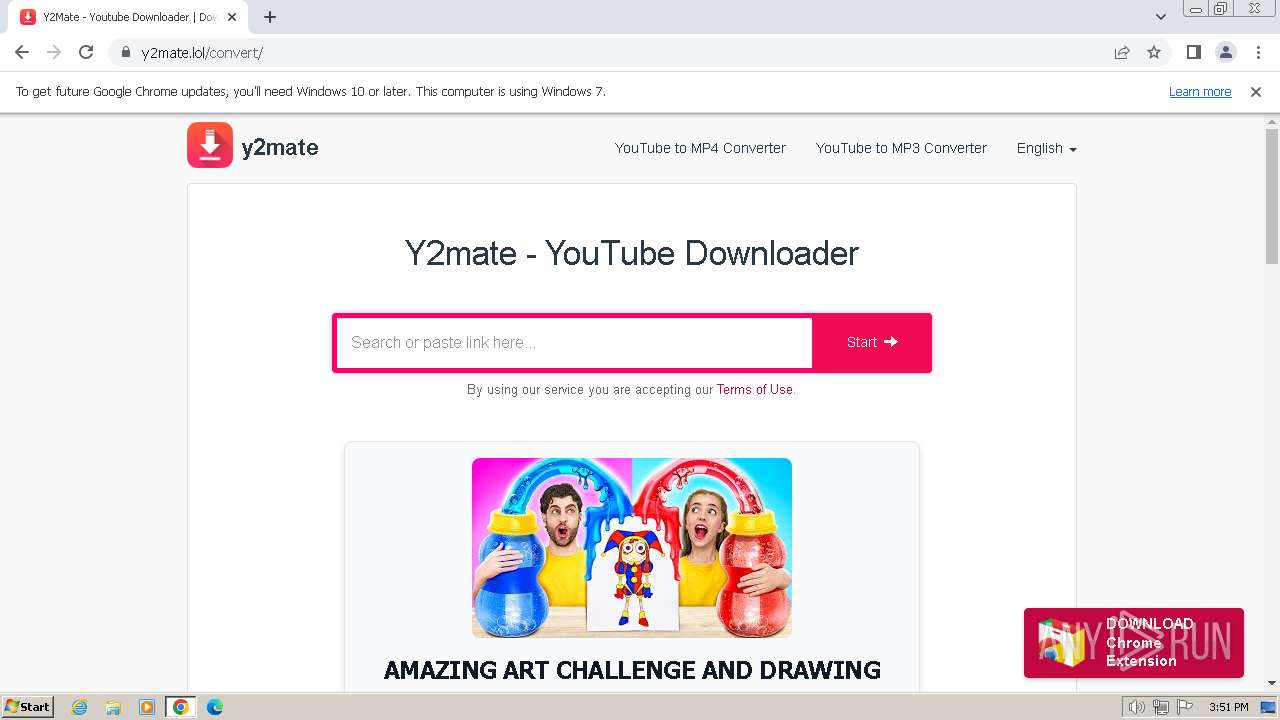This screenshot has width=1280, height=720.
Task: Click the Amazing Art Challenge and Drawing title
Action: pyautogui.click(x=632, y=670)
